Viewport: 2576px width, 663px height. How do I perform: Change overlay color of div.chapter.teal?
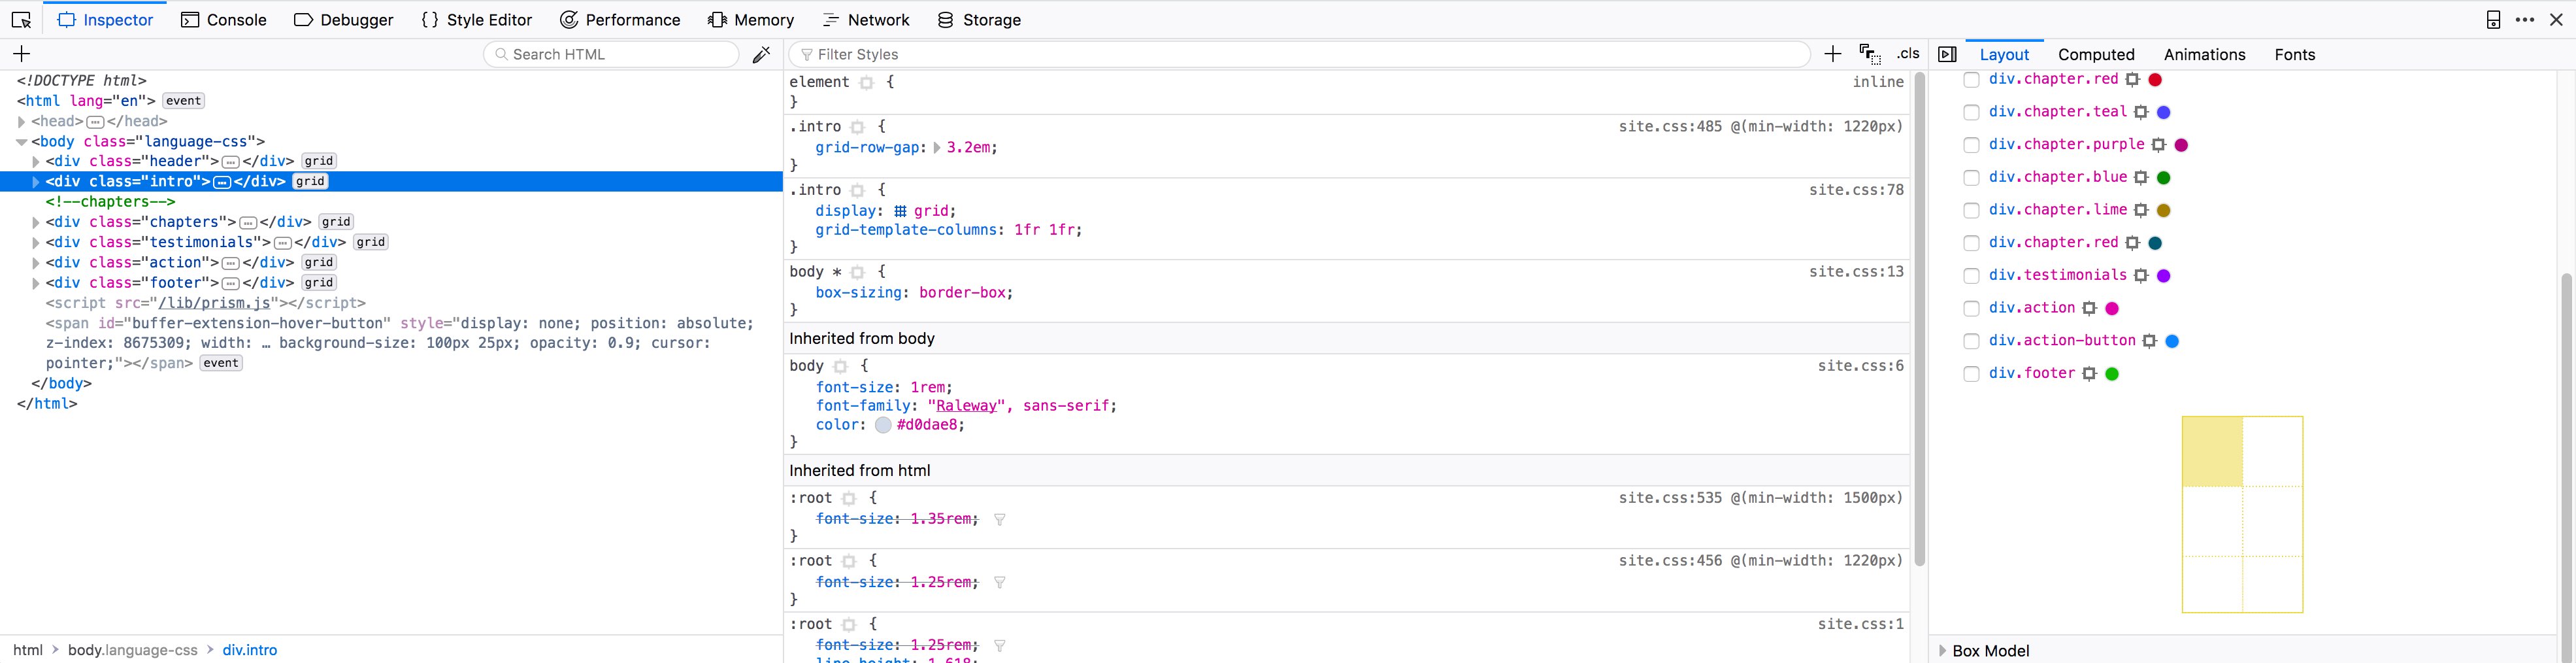click(2163, 112)
